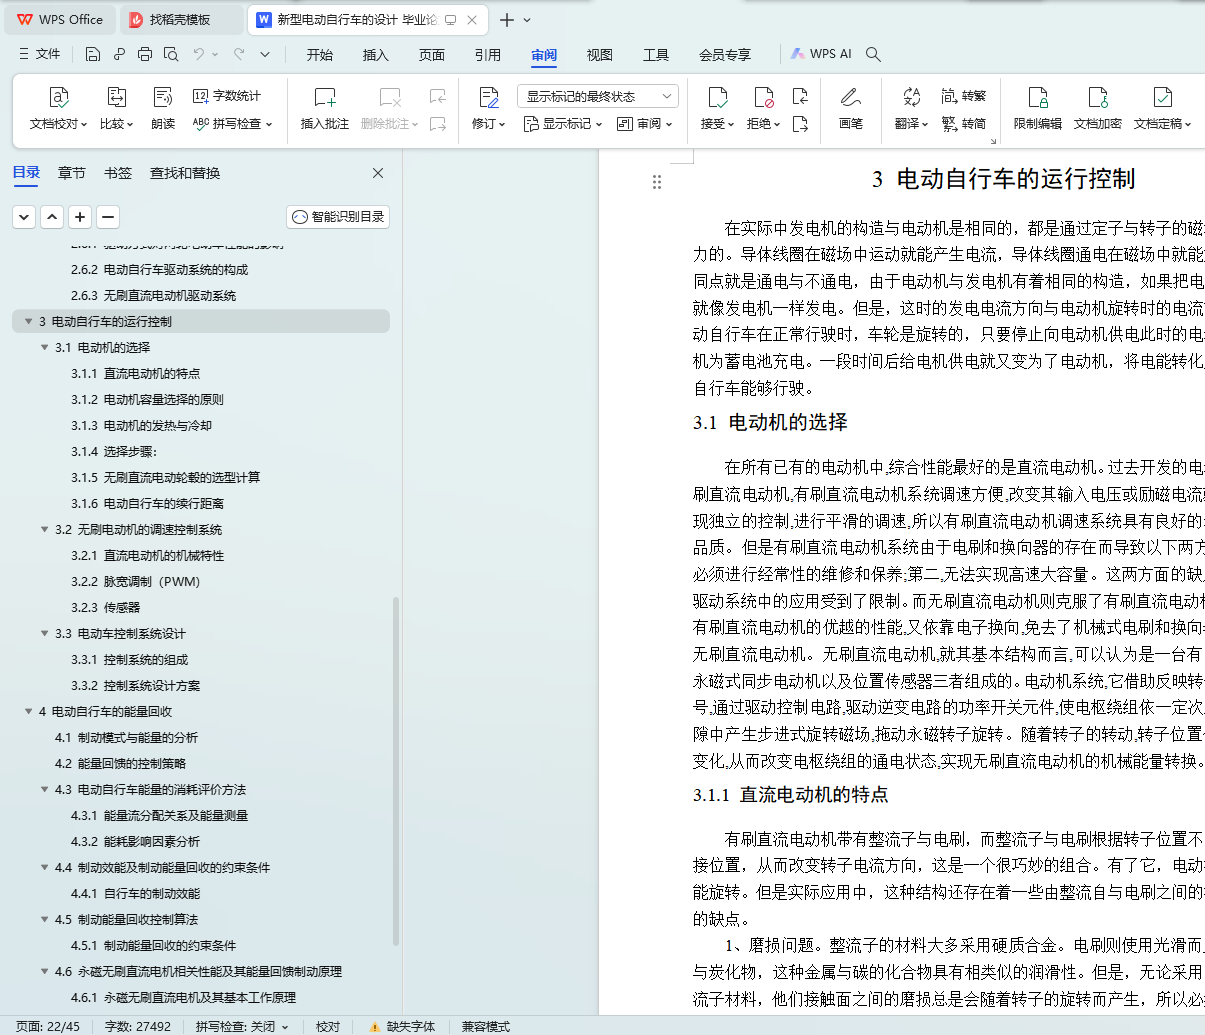This screenshot has width=1205, height=1035.
Task: Toggle 修订 track changes icon
Action: (488, 97)
